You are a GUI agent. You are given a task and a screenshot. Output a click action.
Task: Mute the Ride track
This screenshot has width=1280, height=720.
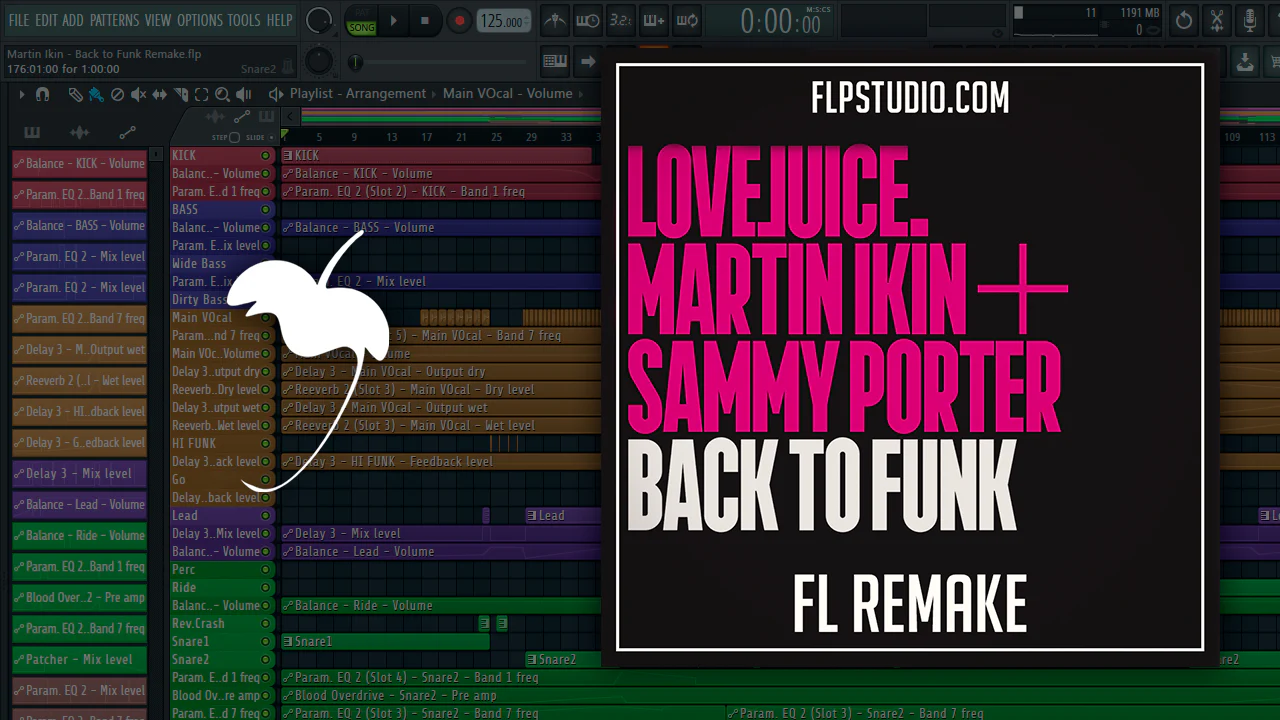[266, 587]
